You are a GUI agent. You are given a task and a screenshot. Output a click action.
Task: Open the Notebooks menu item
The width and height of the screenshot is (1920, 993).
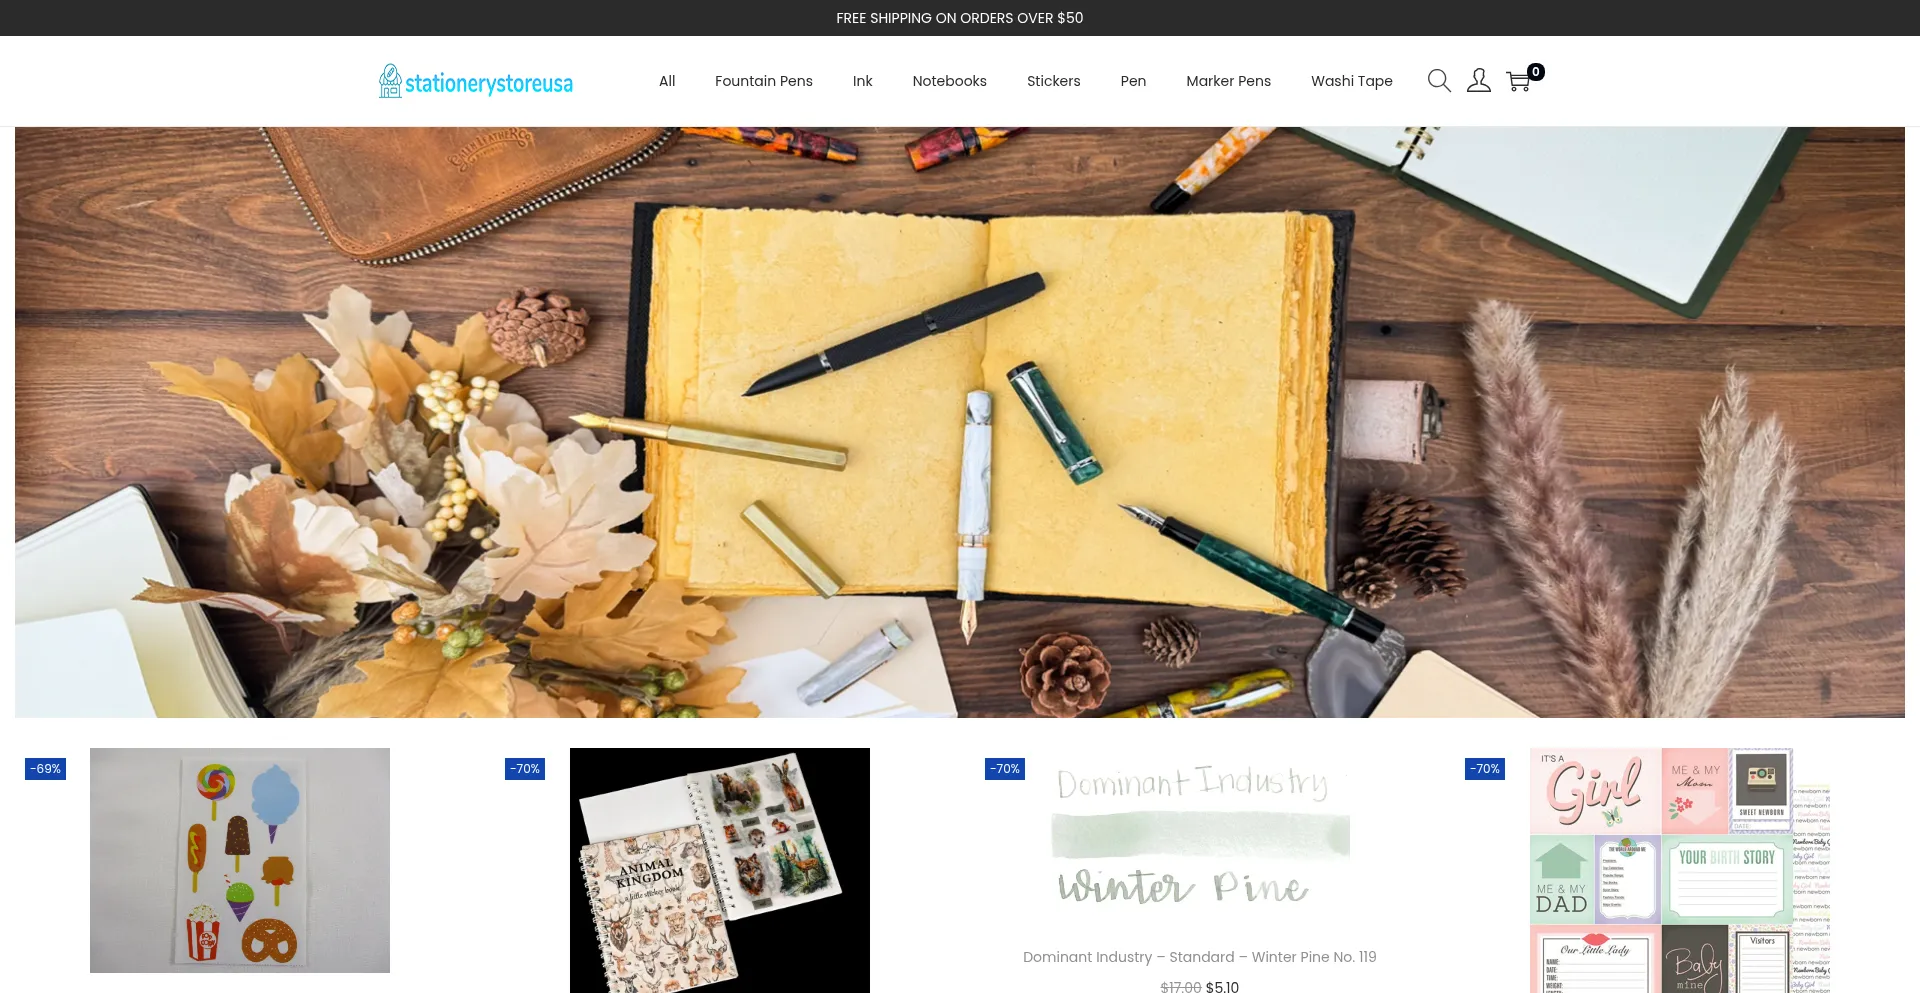949,81
